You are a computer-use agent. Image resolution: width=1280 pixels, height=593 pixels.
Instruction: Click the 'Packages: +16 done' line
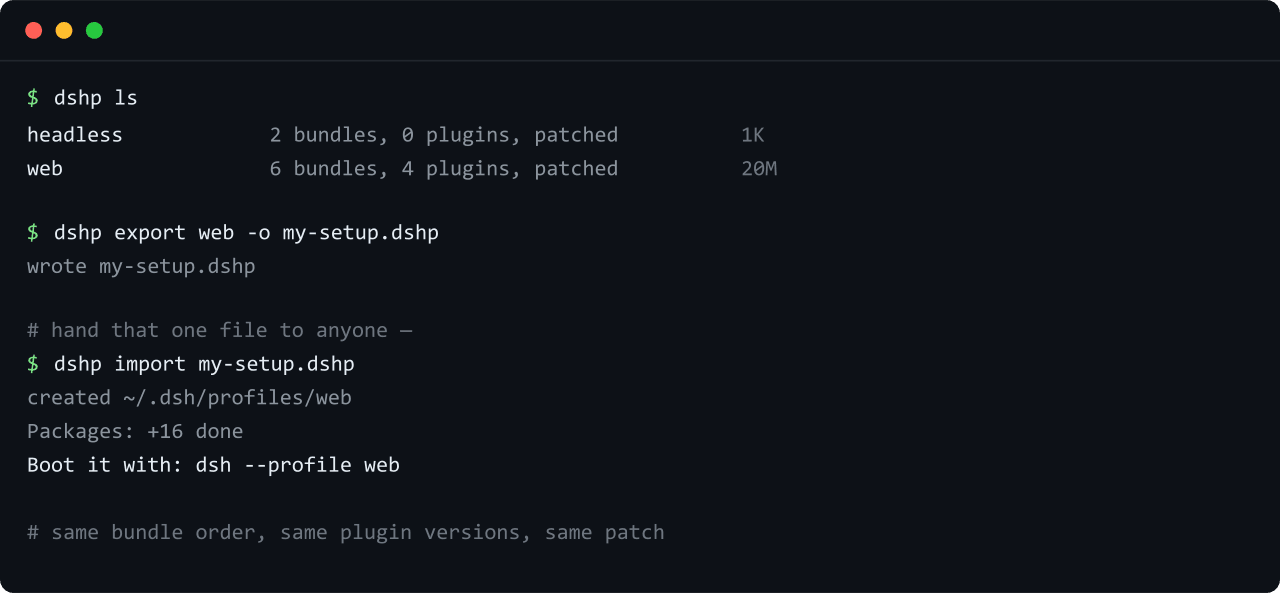point(135,432)
